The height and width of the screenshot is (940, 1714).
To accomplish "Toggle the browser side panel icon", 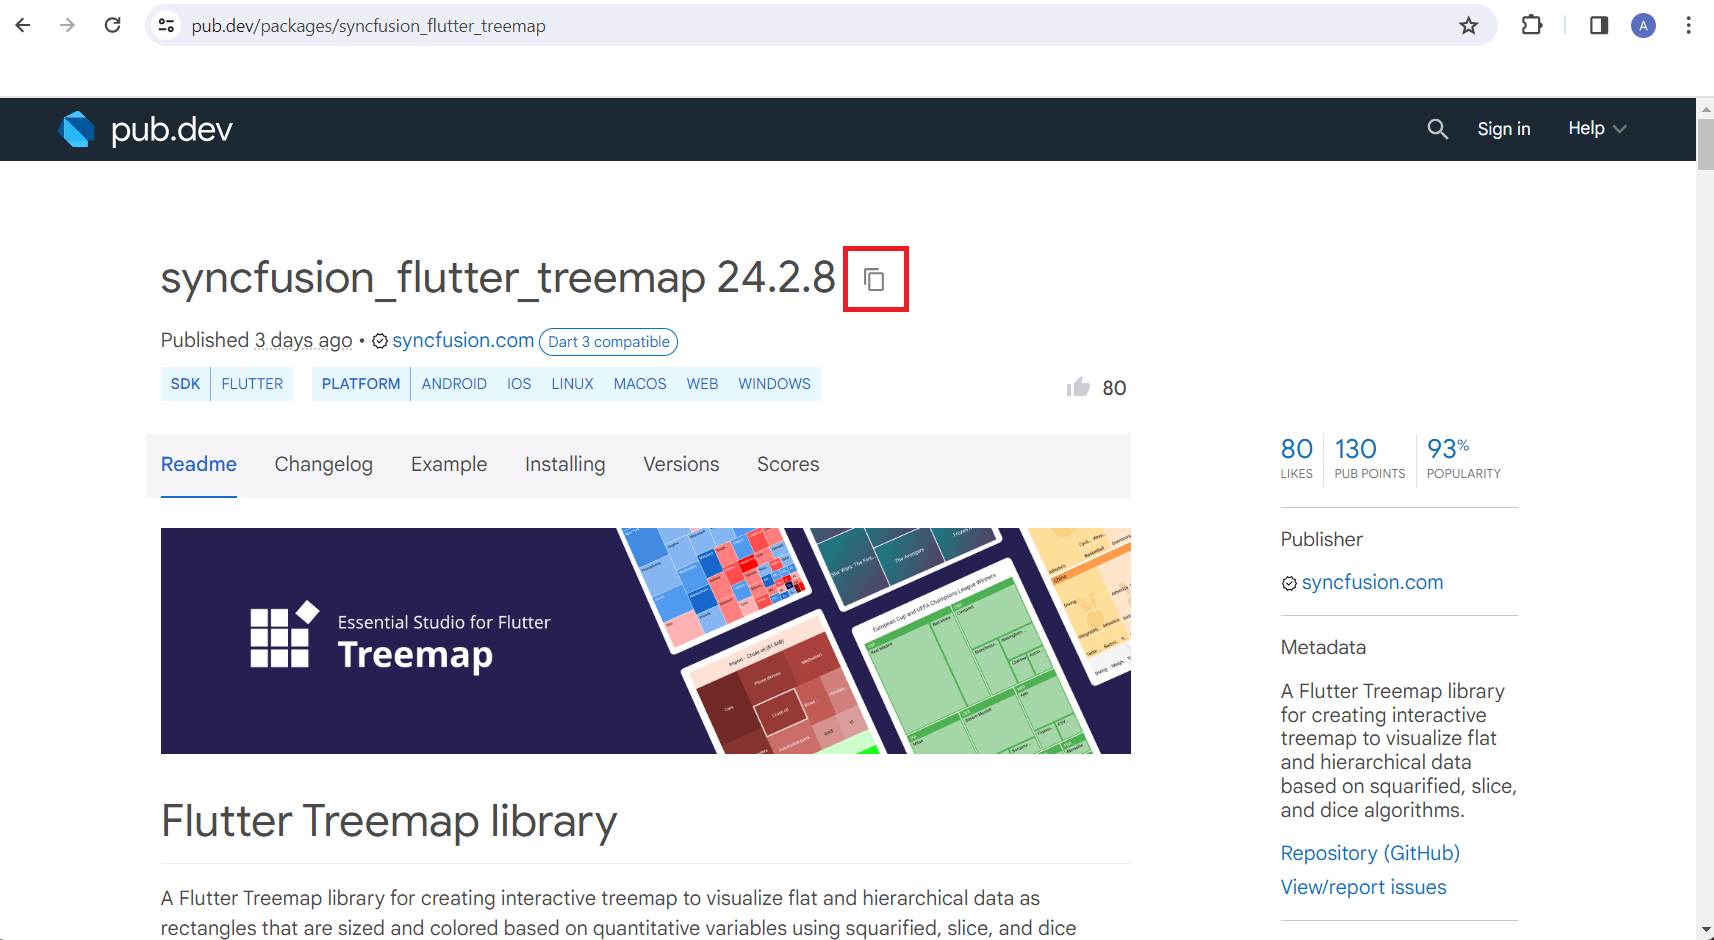I will (1599, 26).
